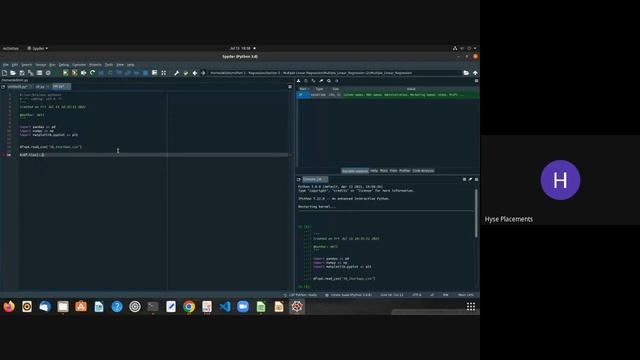Open the Help menu in the menu bar
The height and width of the screenshot is (360, 640).
tap(130, 64)
